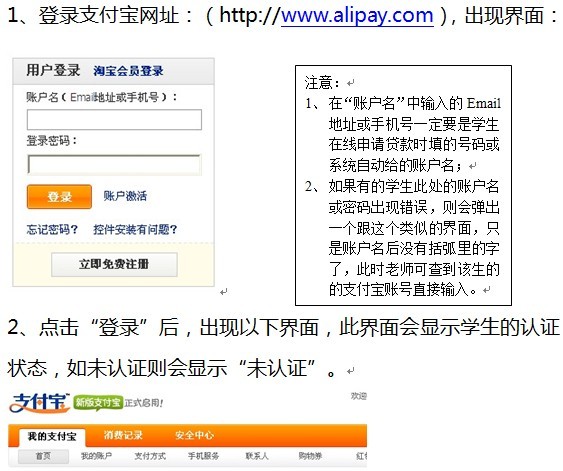Select the 首页 submenu item
The width and height of the screenshot is (563, 471).
coord(43,456)
